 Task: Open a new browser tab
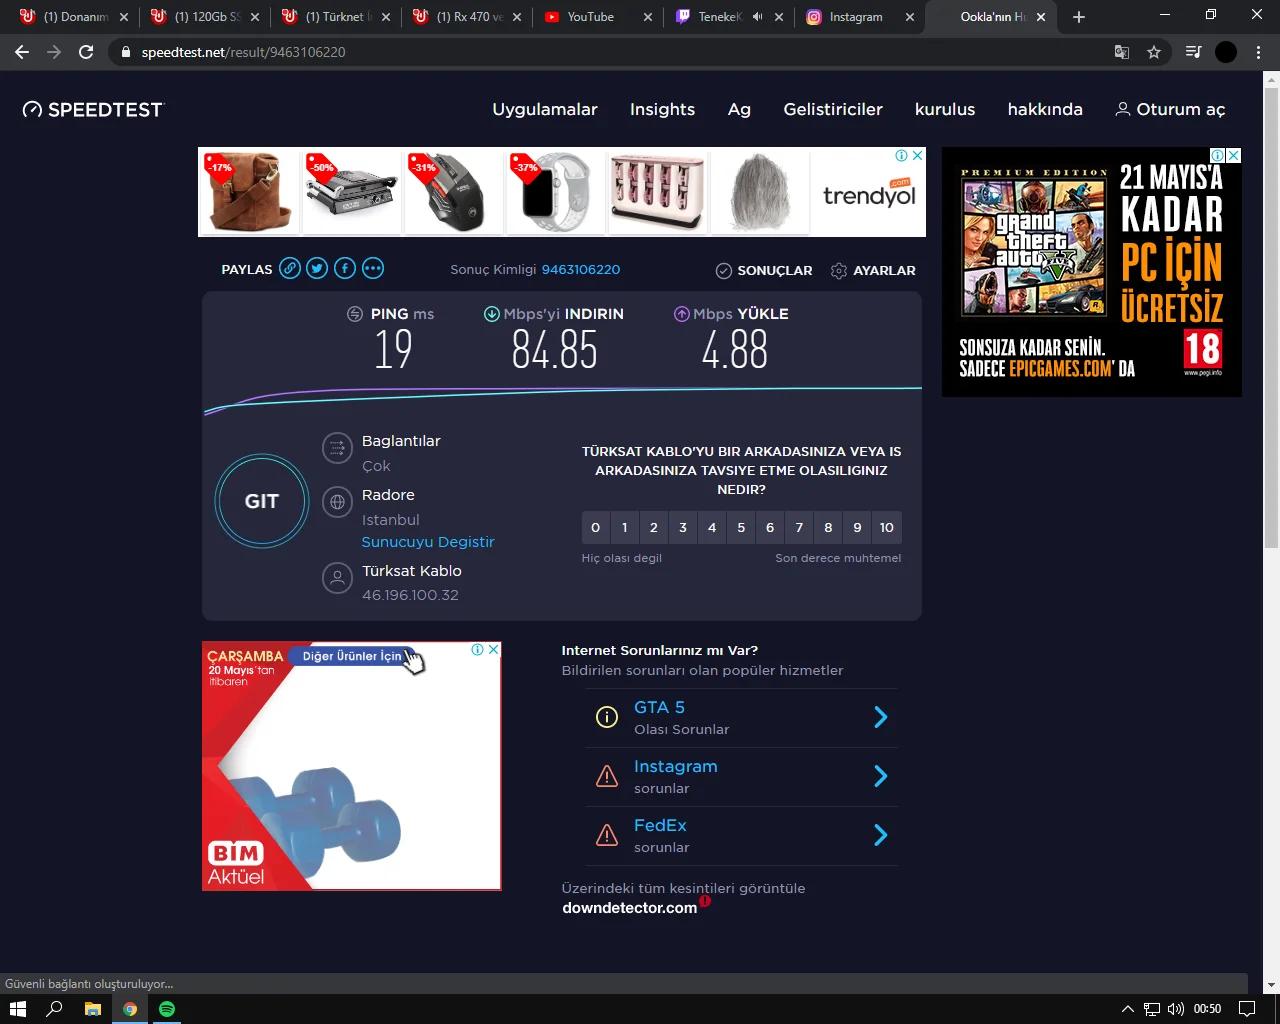1079,17
